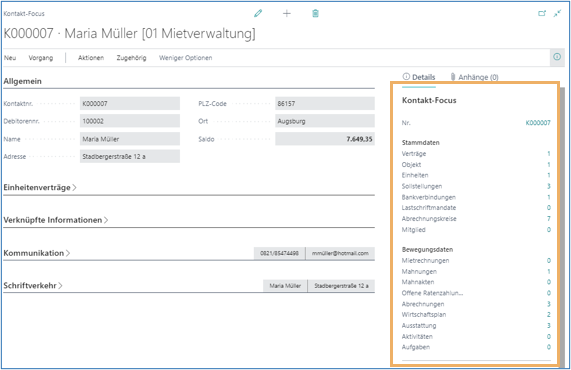Viewport: 571px width, 370px height.
Task: Toggle the info FactBox pane icon
Action: [x=557, y=57]
